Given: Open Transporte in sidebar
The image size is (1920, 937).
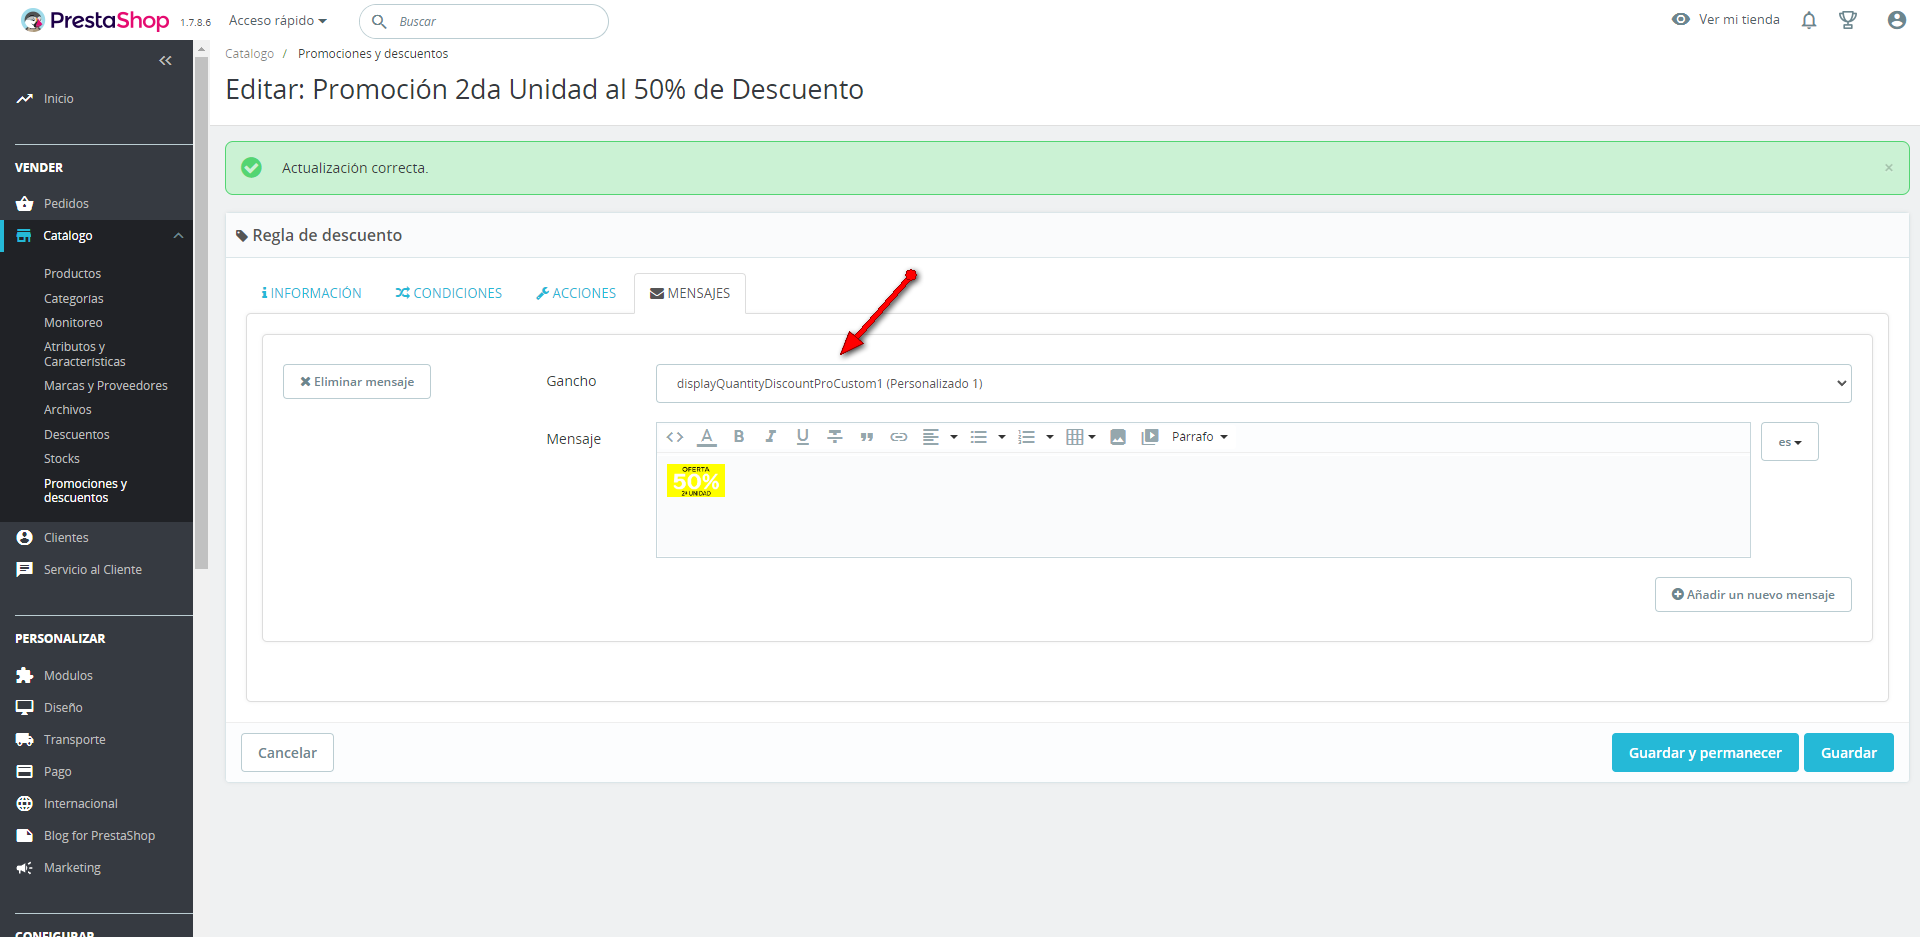Looking at the screenshot, I should pyautogui.click(x=75, y=740).
